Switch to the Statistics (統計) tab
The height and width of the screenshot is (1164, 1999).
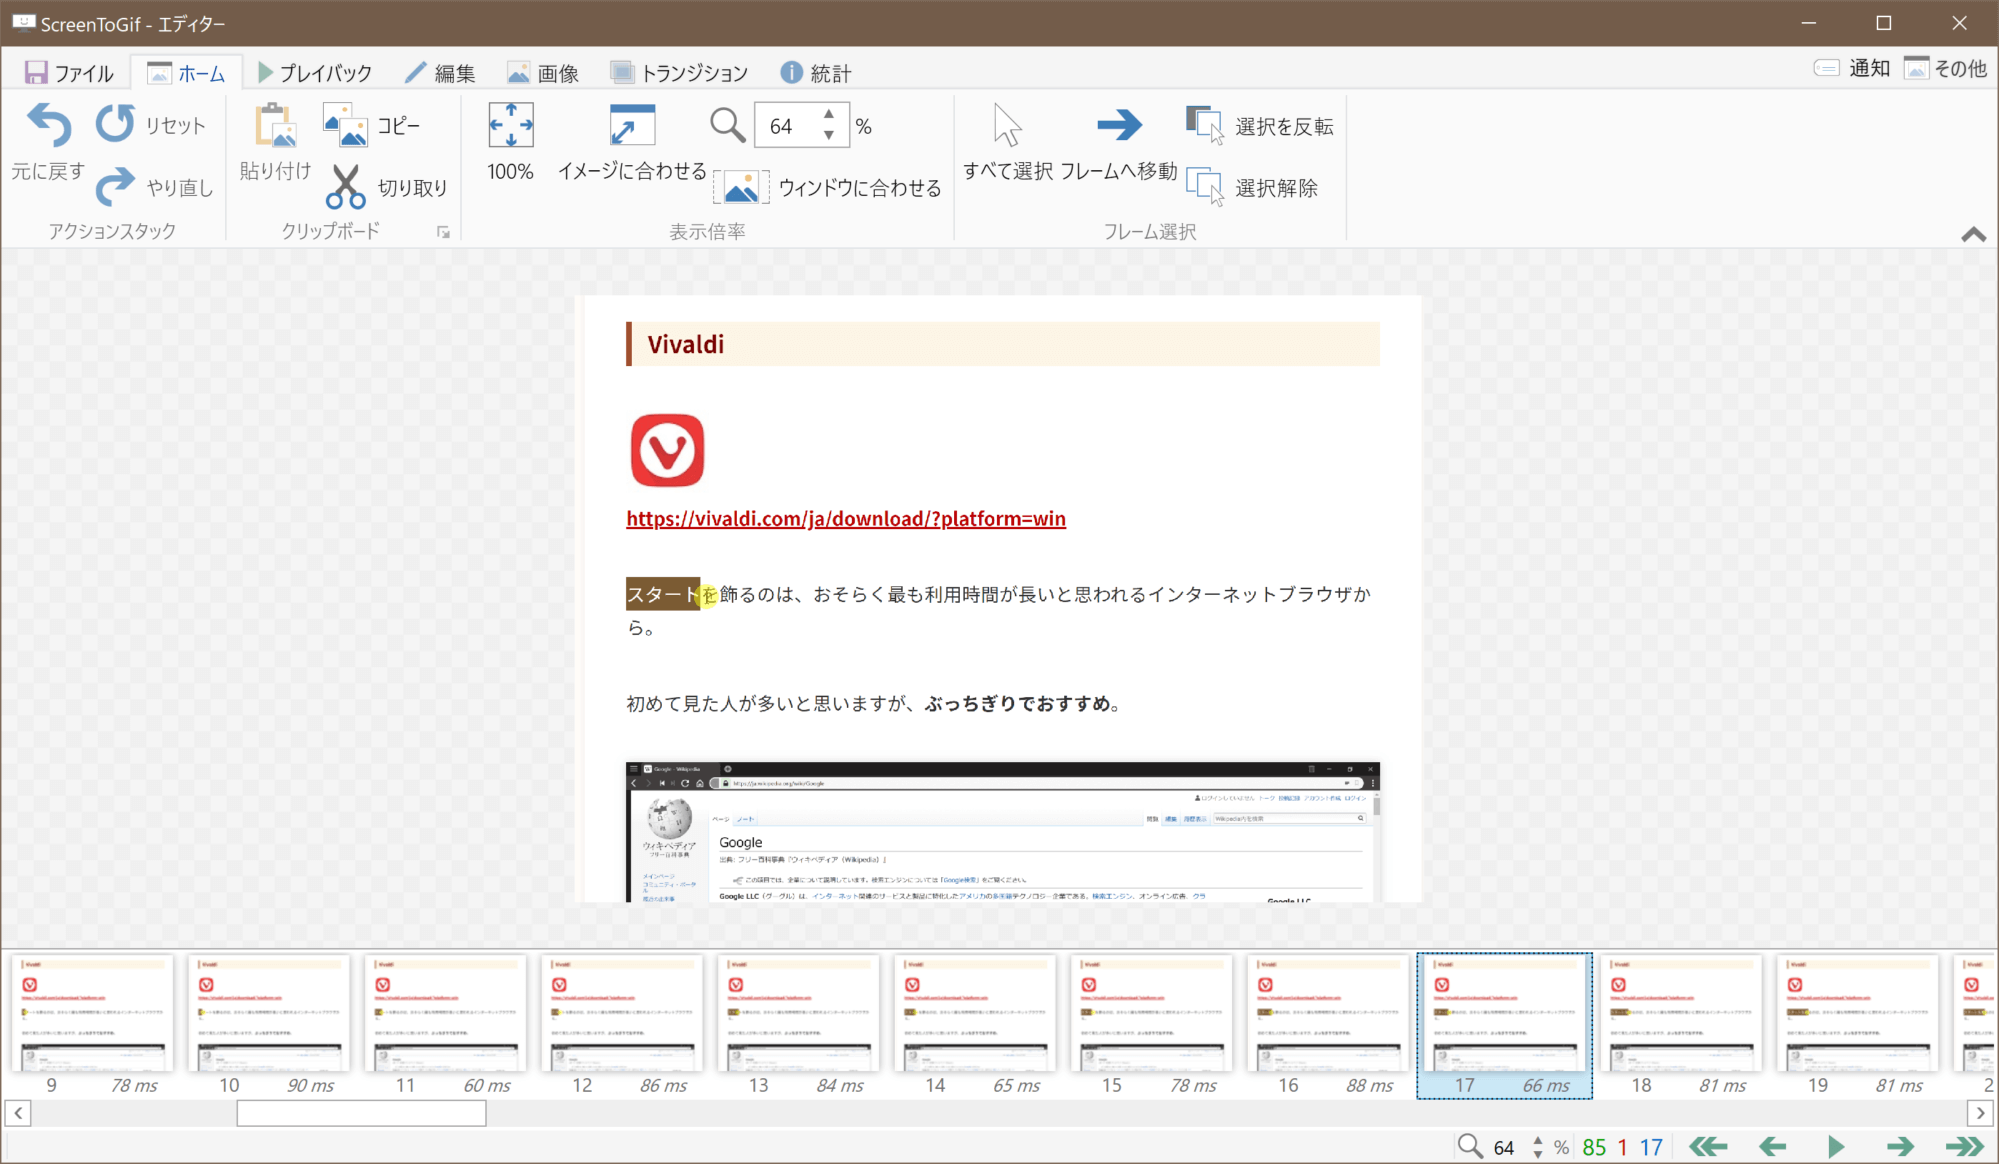pos(816,73)
